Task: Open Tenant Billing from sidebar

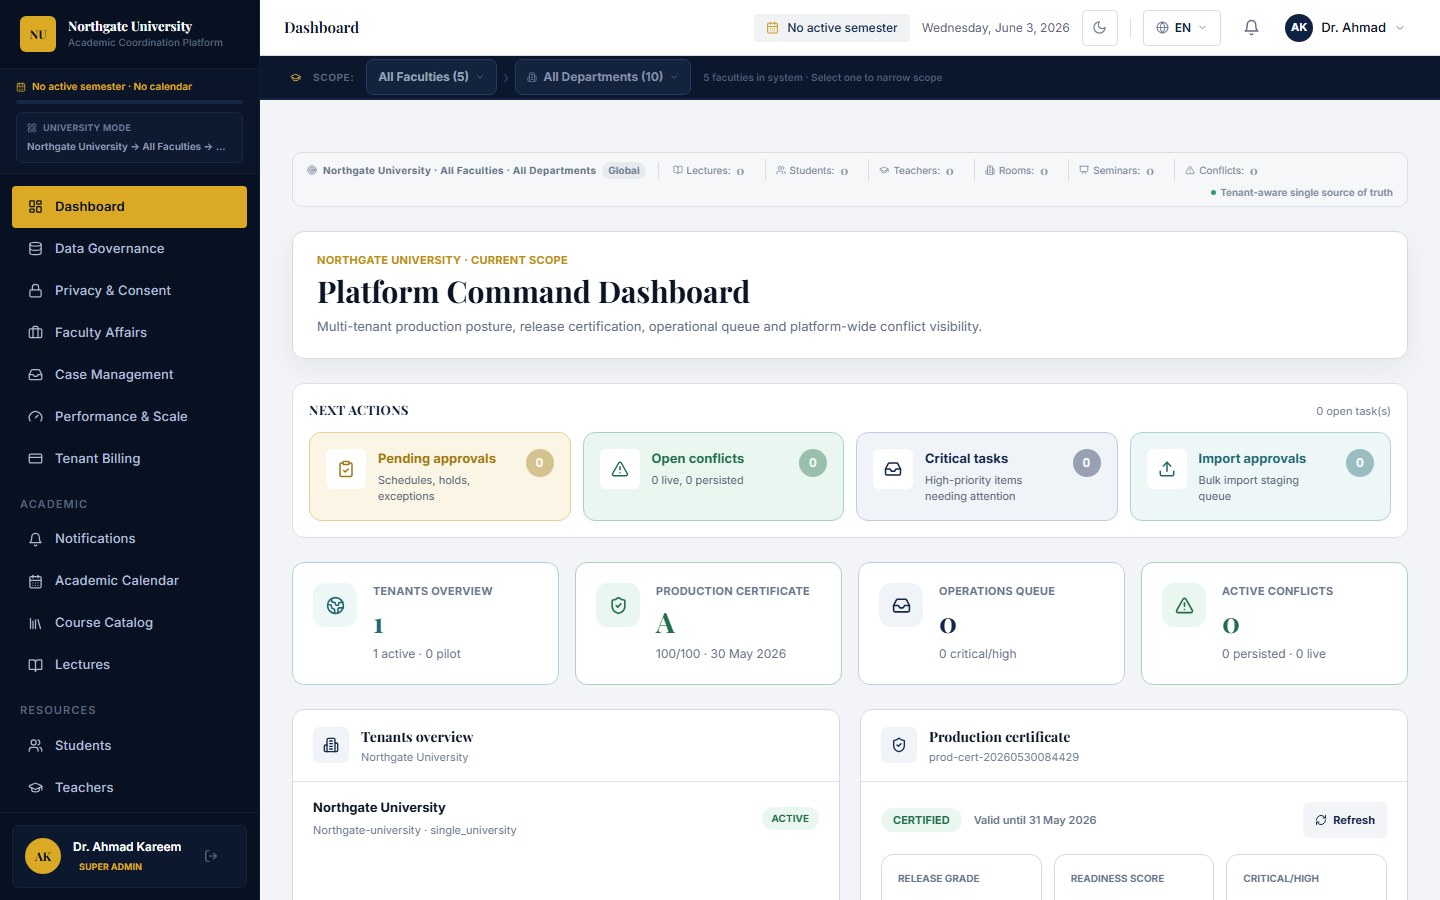Action: pyautogui.click(x=129, y=459)
